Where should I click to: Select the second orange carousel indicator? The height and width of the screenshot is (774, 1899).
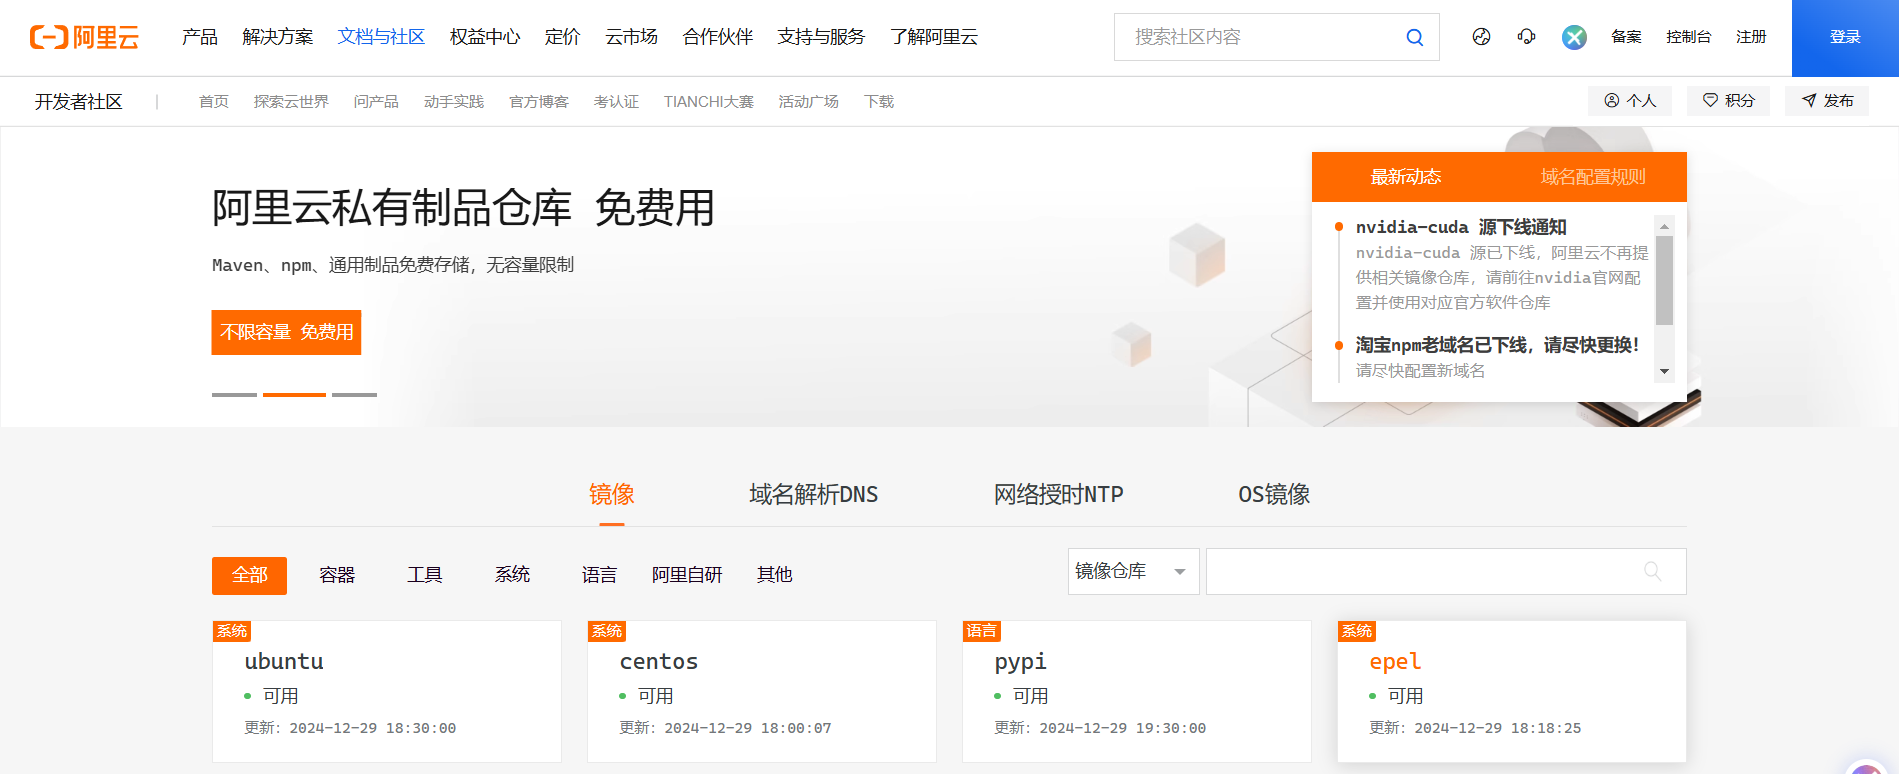294,395
